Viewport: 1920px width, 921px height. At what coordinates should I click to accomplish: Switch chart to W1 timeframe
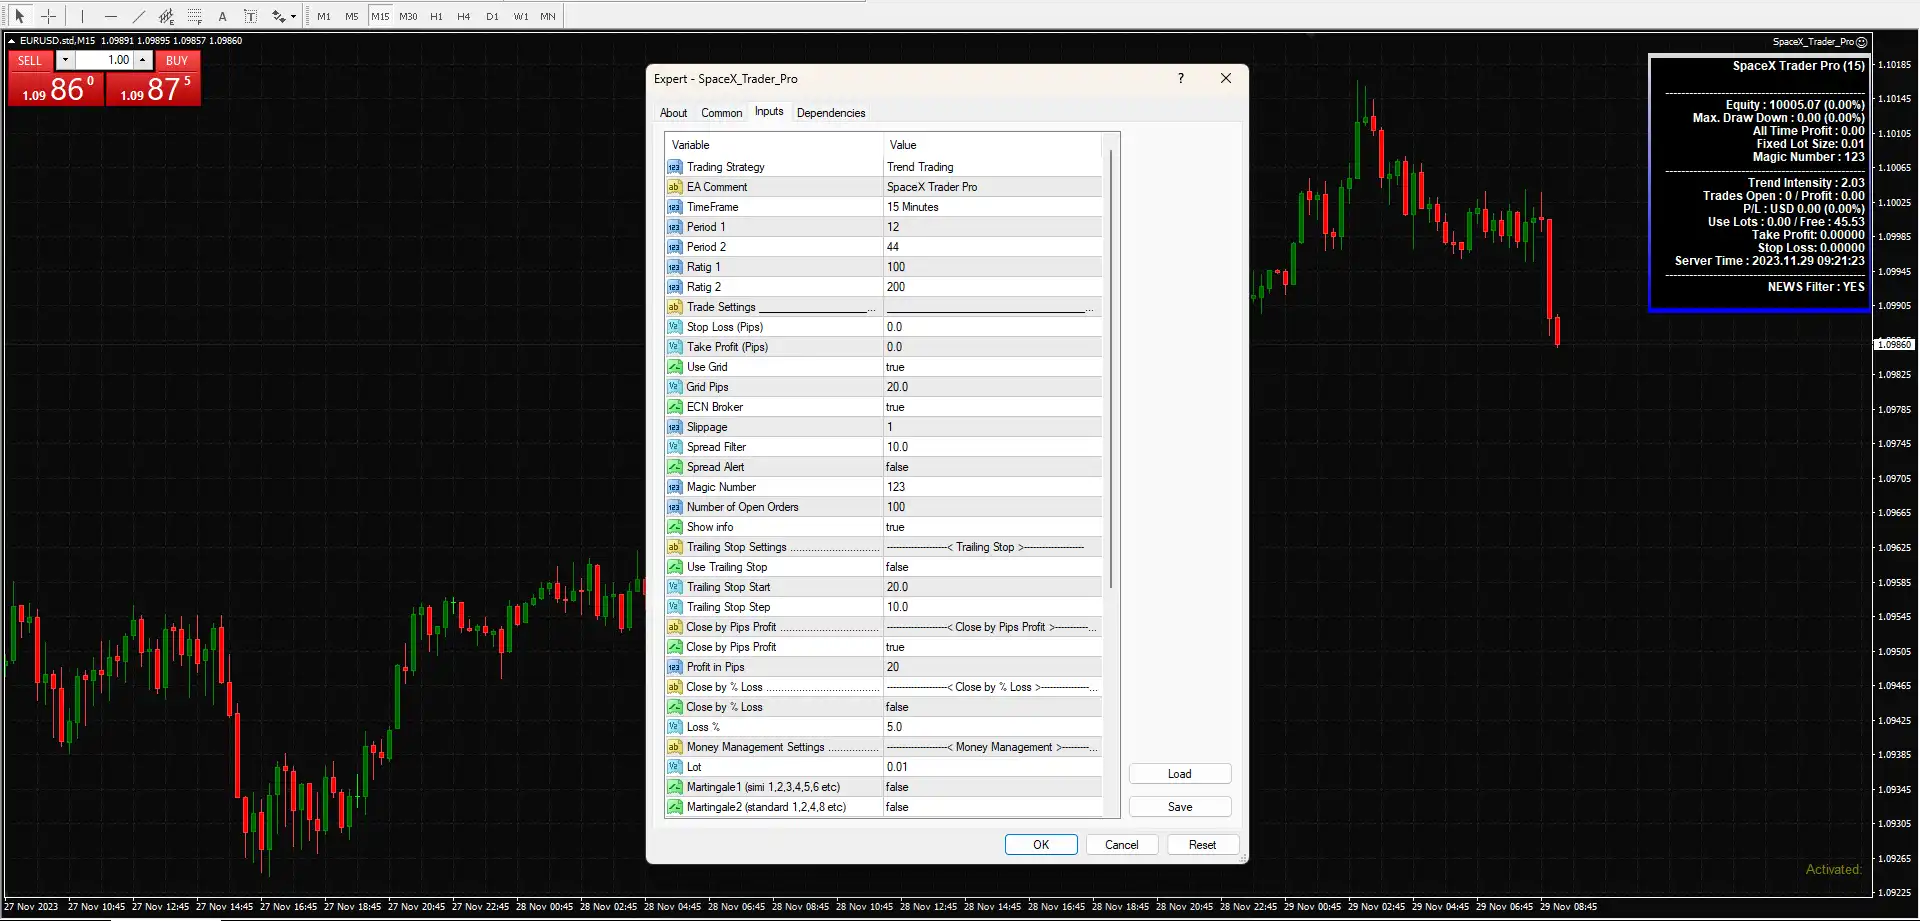520,16
